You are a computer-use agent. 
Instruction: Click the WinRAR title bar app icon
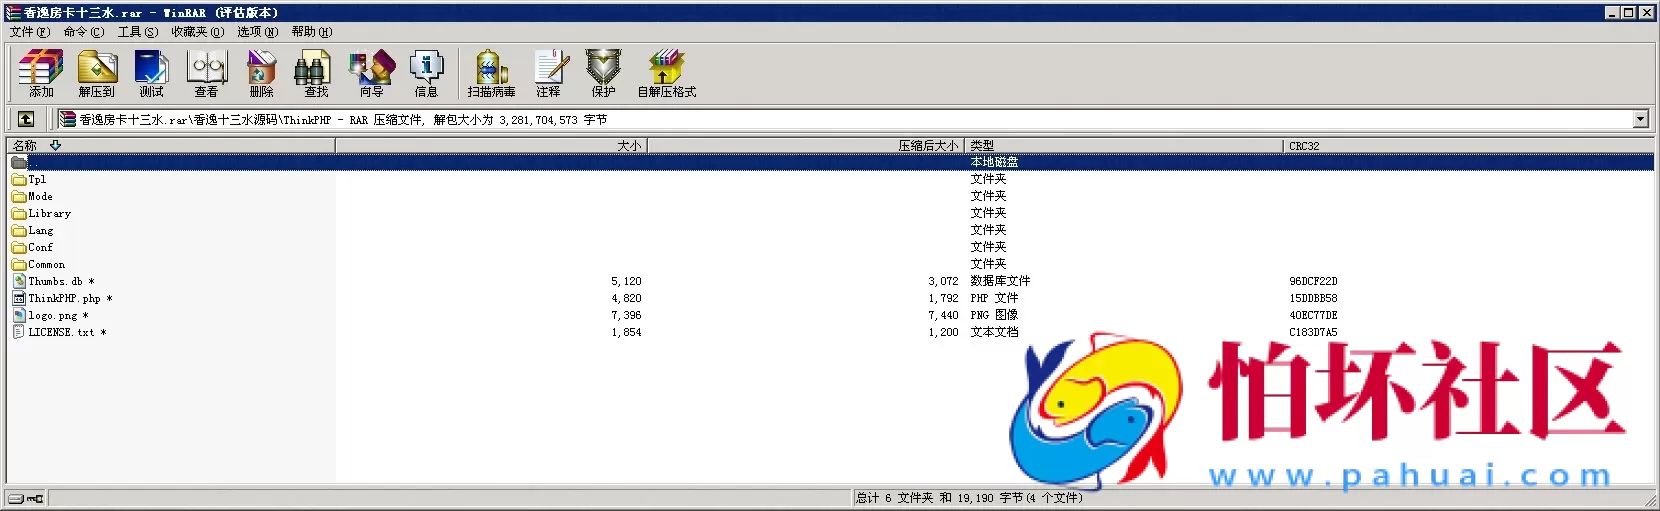pos(13,13)
